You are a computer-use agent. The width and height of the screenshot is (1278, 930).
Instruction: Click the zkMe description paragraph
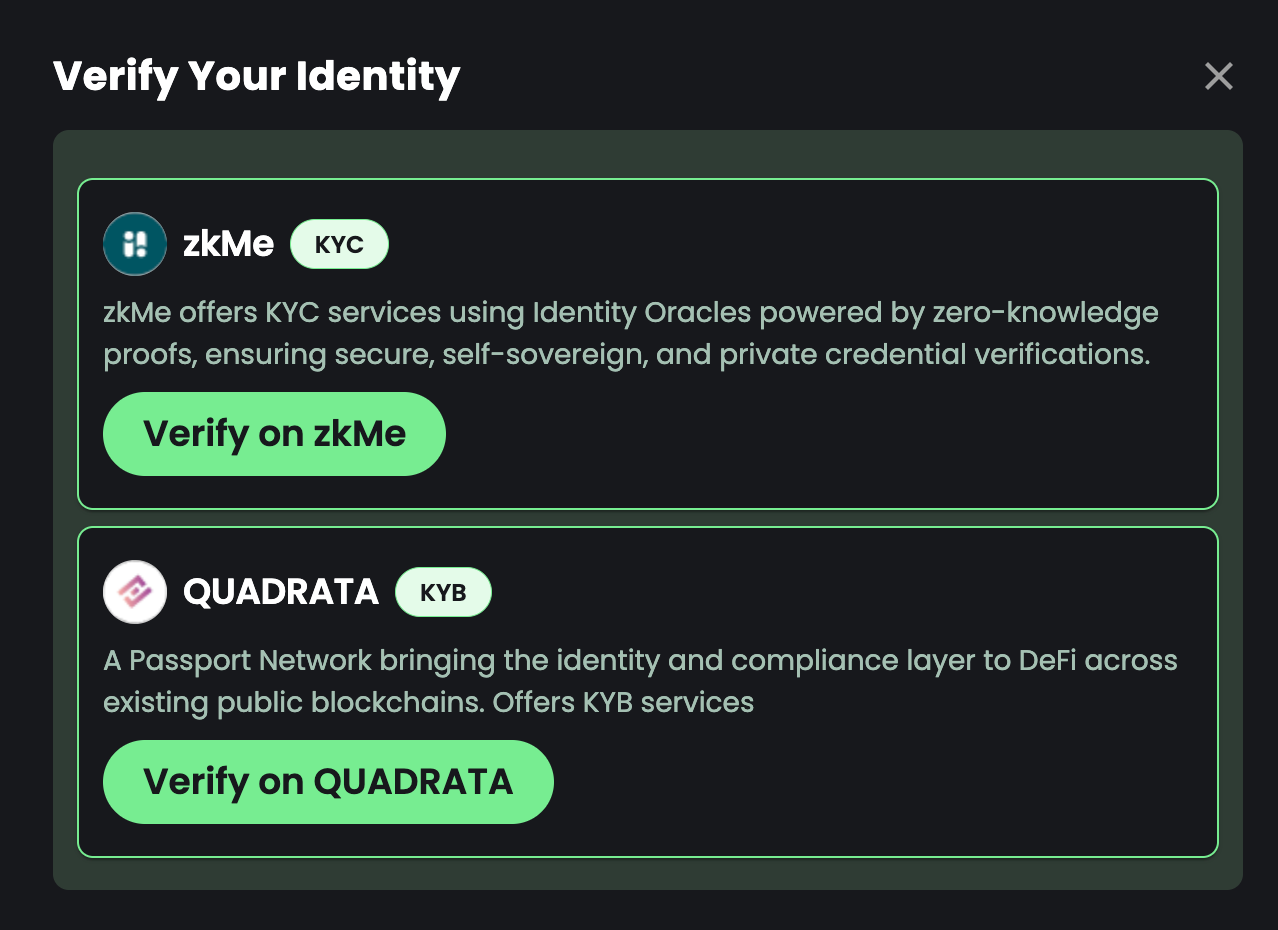(x=631, y=333)
